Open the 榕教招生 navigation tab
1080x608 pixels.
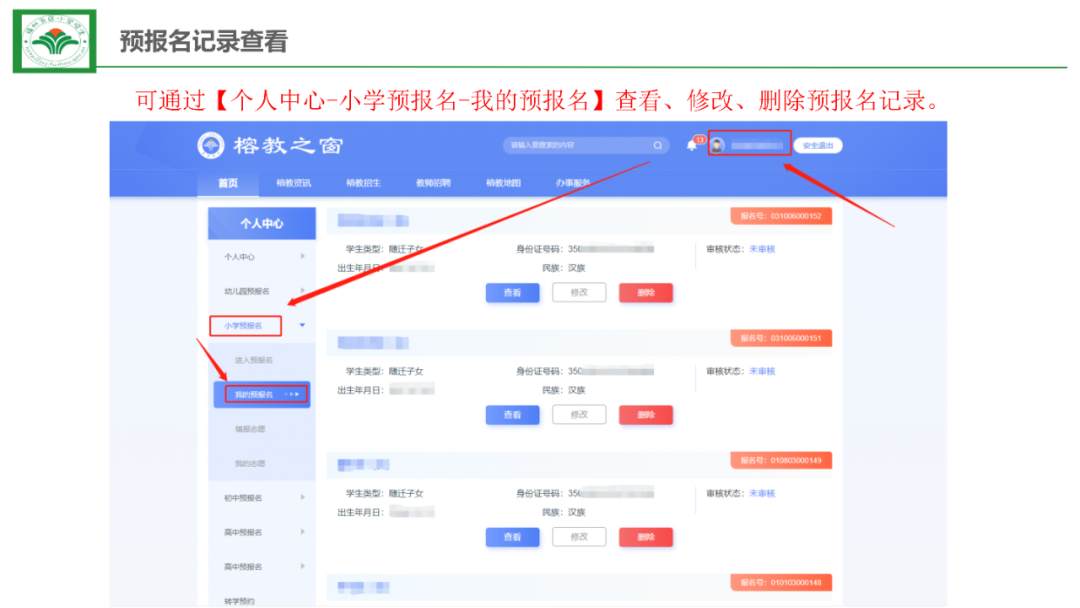coord(364,183)
